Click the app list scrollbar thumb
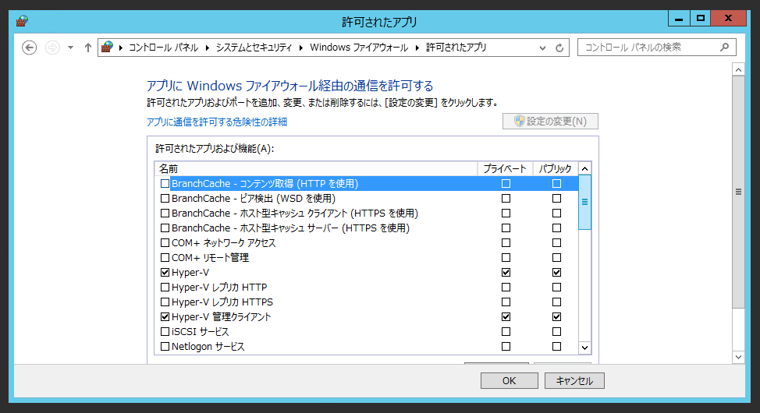760x413 pixels. pyautogui.click(x=585, y=202)
